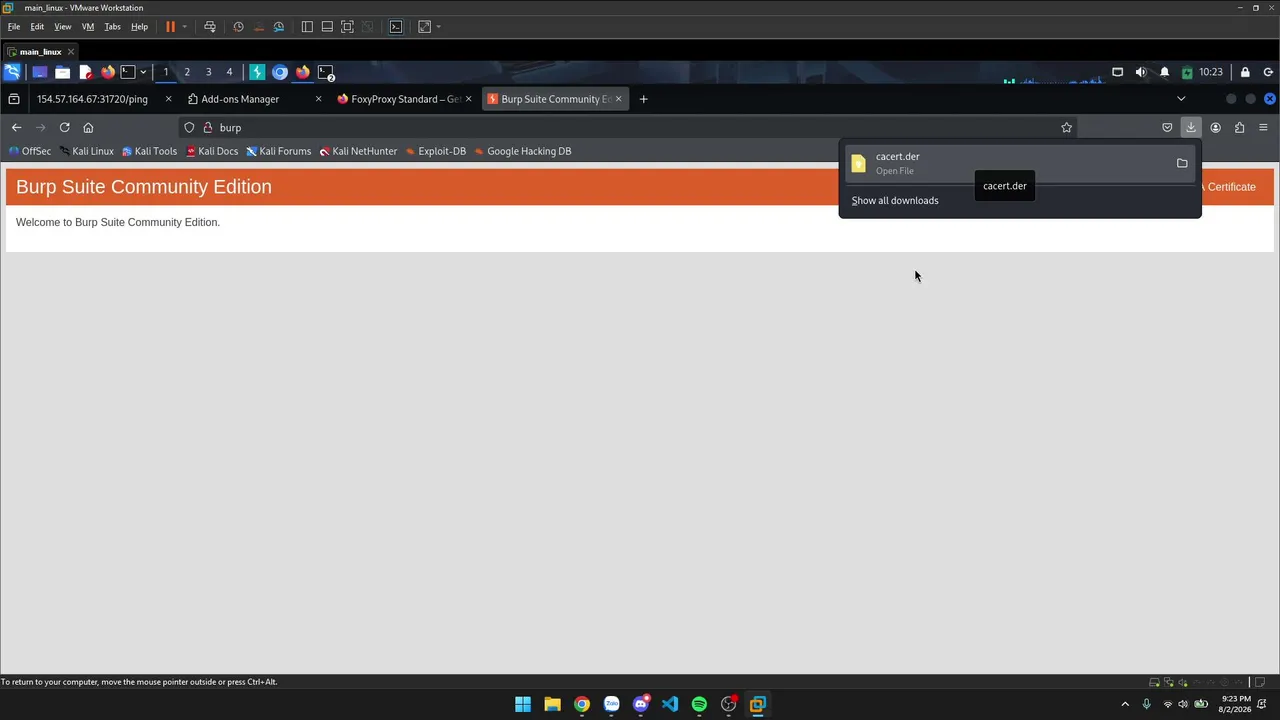Switch to workspace 4
Viewport: 1280px width, 720px height.
(229, 72)
